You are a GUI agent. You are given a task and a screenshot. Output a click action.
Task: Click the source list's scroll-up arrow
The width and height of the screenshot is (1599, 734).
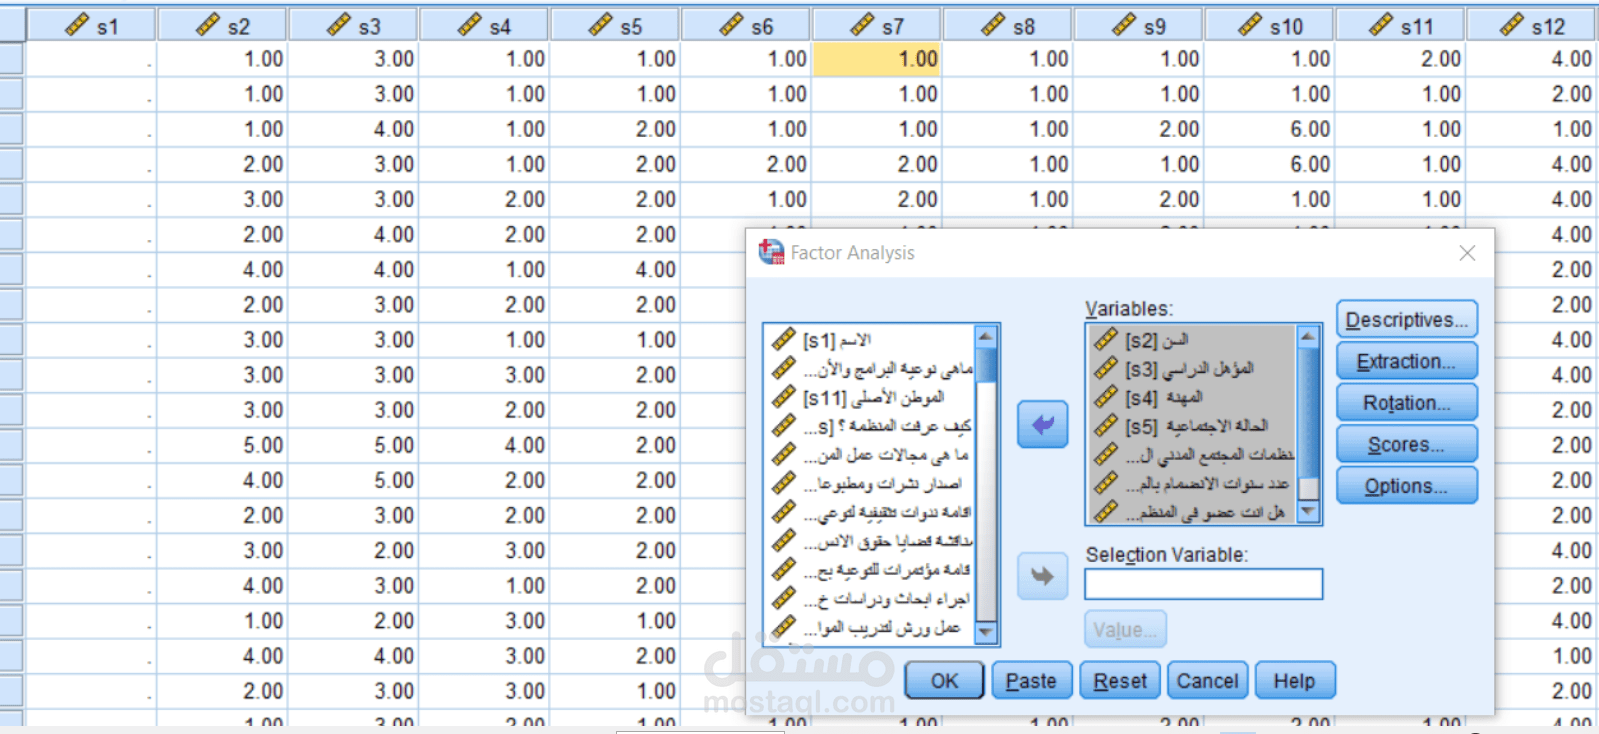986,336
